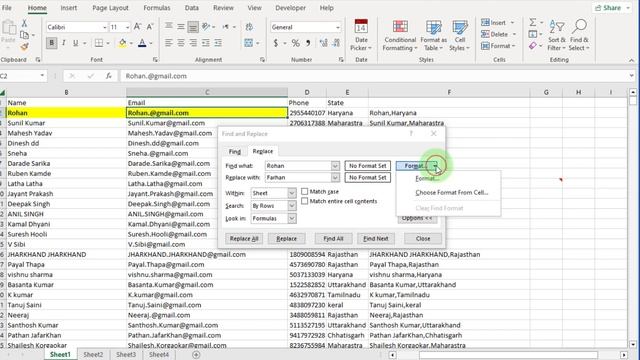The width and height of the screenshot is (640, 360).
Task: Open the Page Layout tab
Action: (x=110, y=8)
